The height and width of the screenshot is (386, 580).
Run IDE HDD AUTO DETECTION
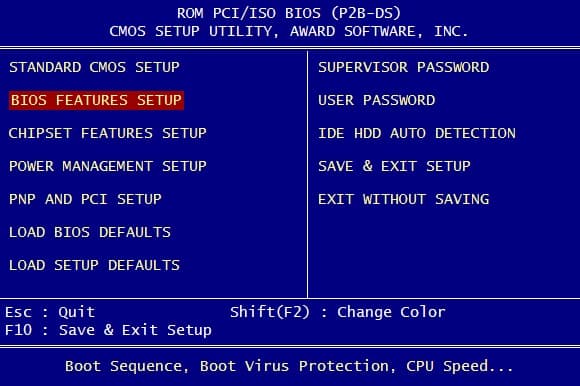[x=417, y=133]
